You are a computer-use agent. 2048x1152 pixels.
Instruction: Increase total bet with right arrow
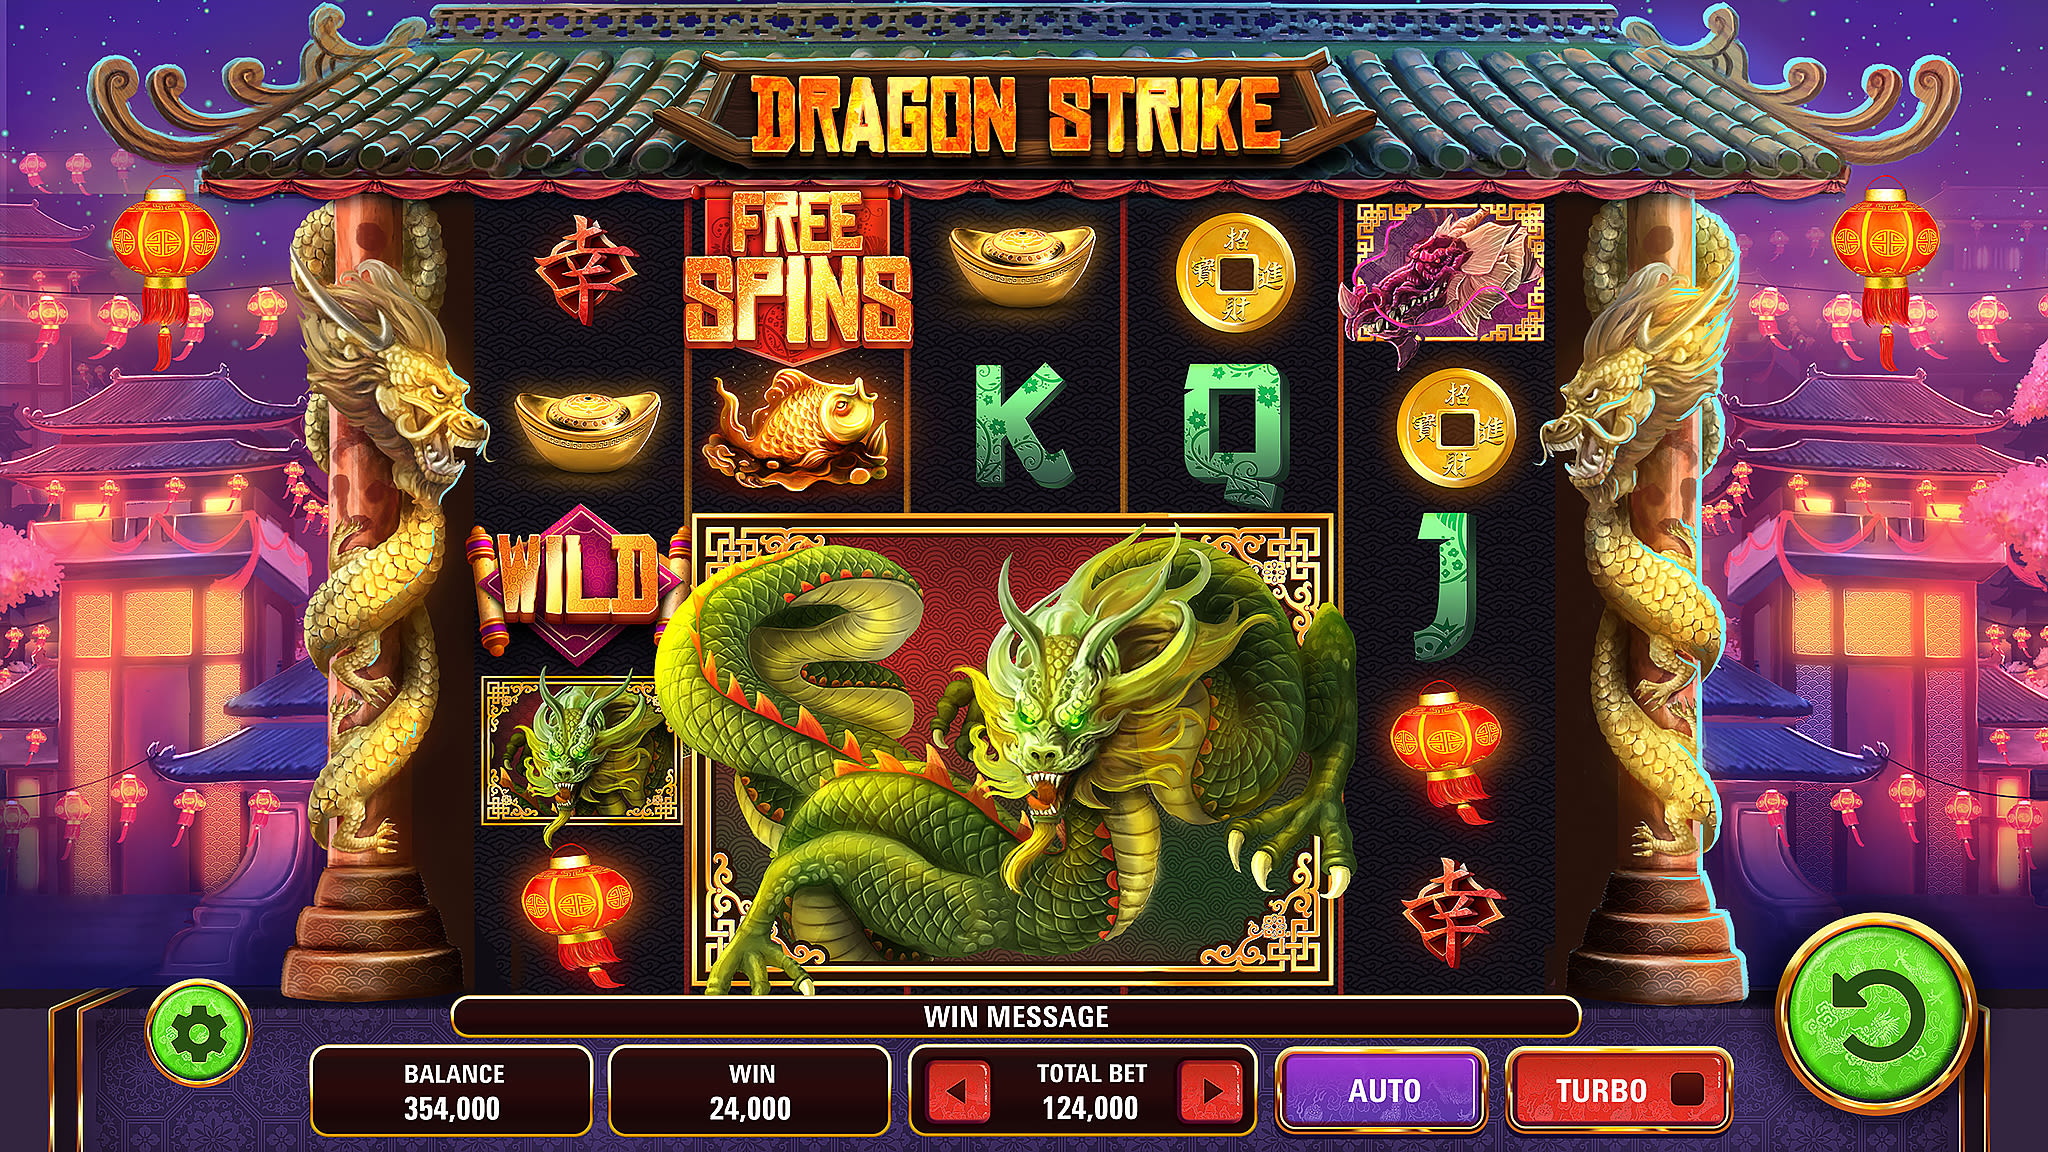[1212, 1091]
